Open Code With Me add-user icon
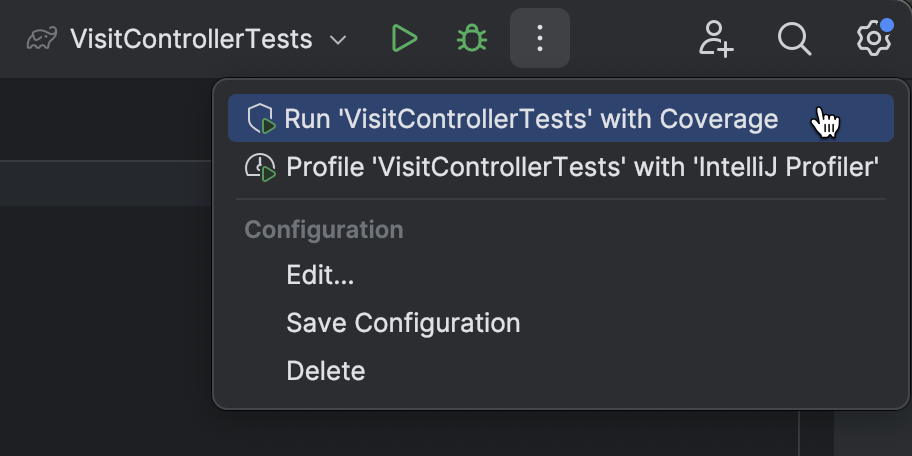The image size is (912, 456). (x=715, y=40)
